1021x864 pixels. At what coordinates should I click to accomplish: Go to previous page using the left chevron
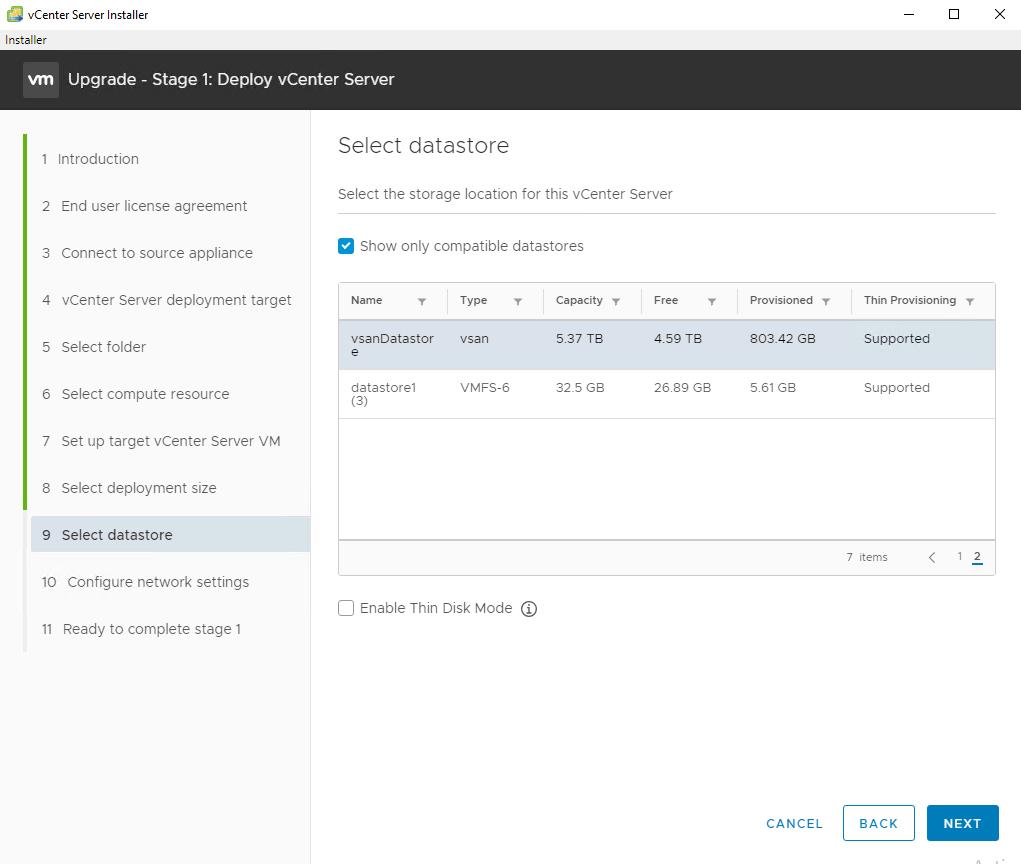point(932,557)
